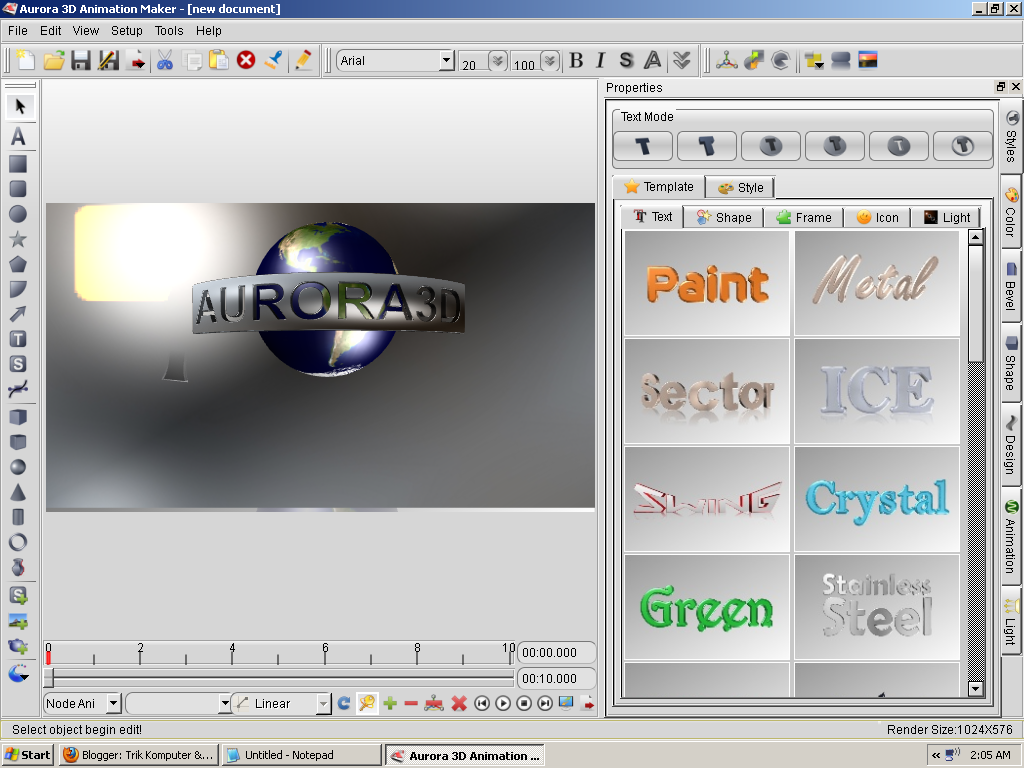Screen dimensions: 1024x768
Task: Open the Tools menu
Action: coord(169,31)
